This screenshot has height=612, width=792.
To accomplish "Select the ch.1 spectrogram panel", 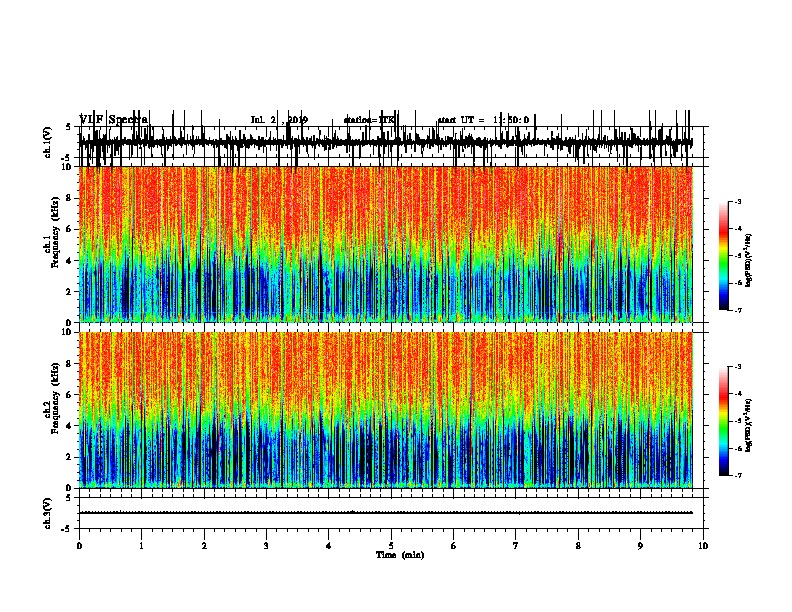I will pyautogui.click(x=385, y=244).
